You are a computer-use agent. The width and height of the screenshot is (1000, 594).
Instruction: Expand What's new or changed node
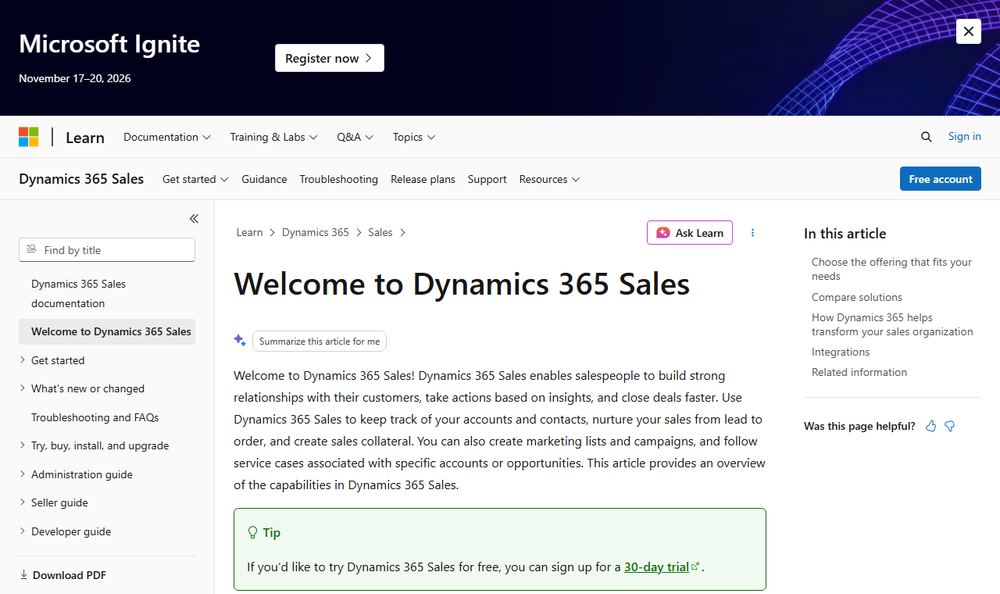coord(22,388)
